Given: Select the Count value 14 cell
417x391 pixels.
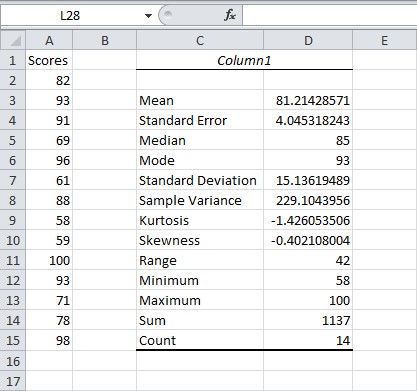Looking at the screenshot, I should (x=308, y=340).
